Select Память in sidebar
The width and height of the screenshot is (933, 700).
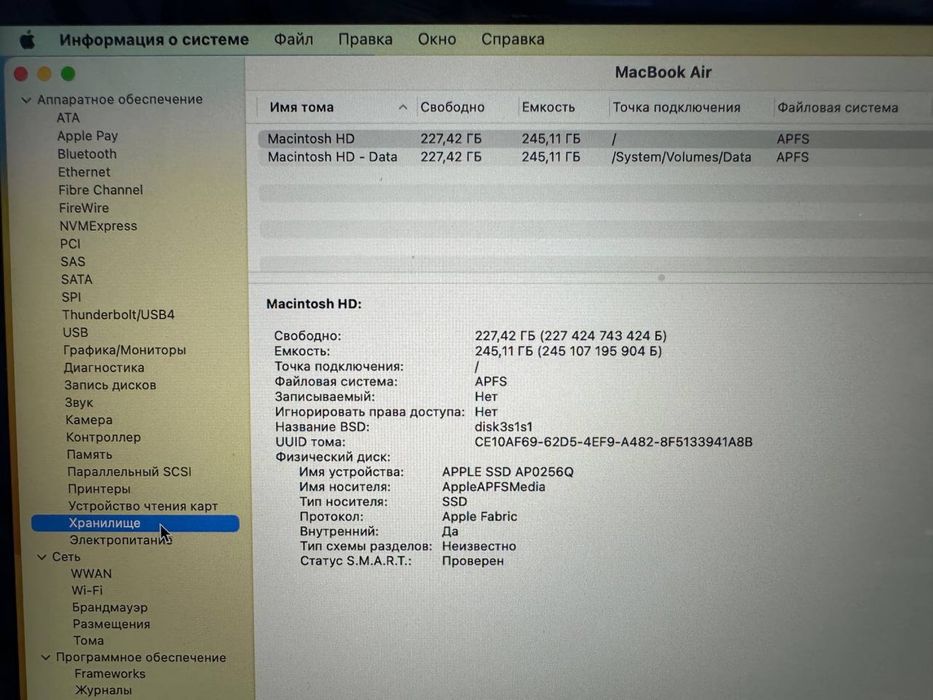tap(89, 454)
